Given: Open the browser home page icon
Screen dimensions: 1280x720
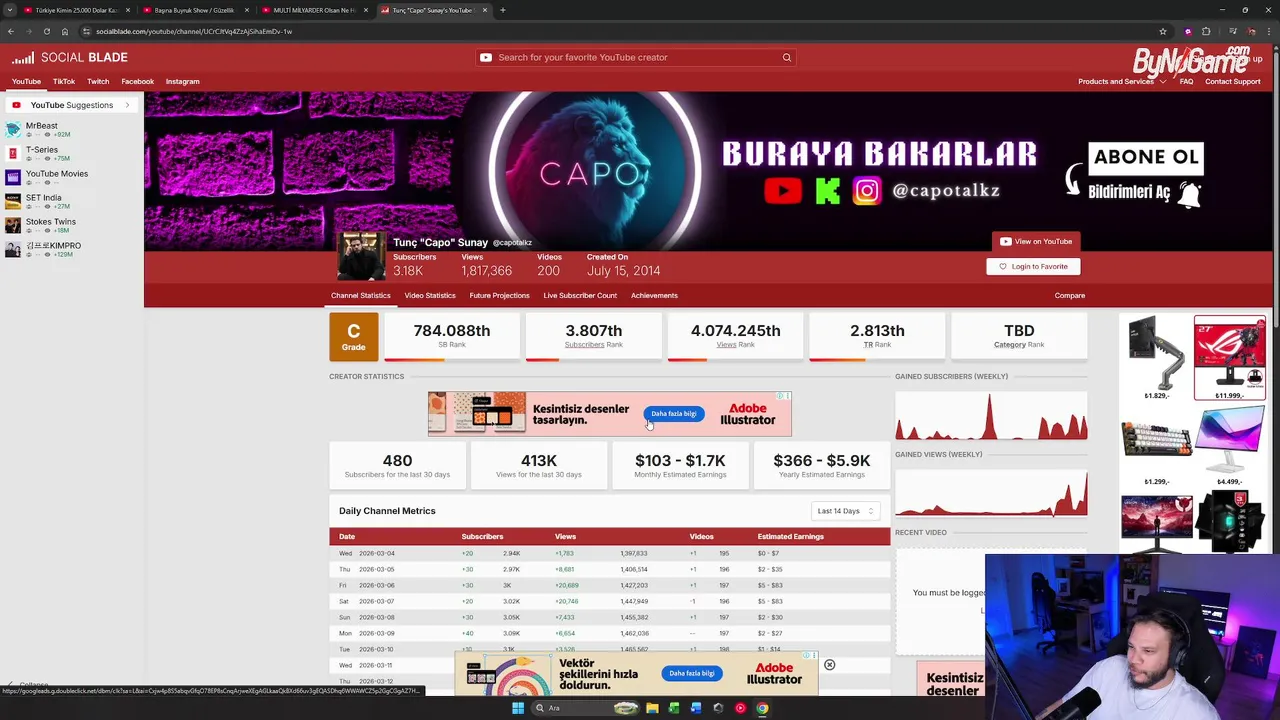Looking at the screenshot, I should tap(64, 31).
